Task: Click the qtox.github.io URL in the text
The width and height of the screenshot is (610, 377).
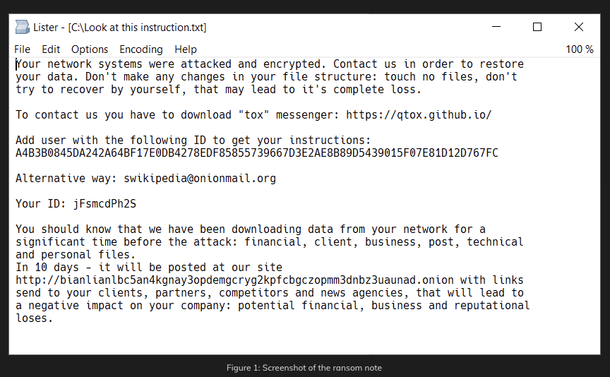Action: tap(419, 115)
